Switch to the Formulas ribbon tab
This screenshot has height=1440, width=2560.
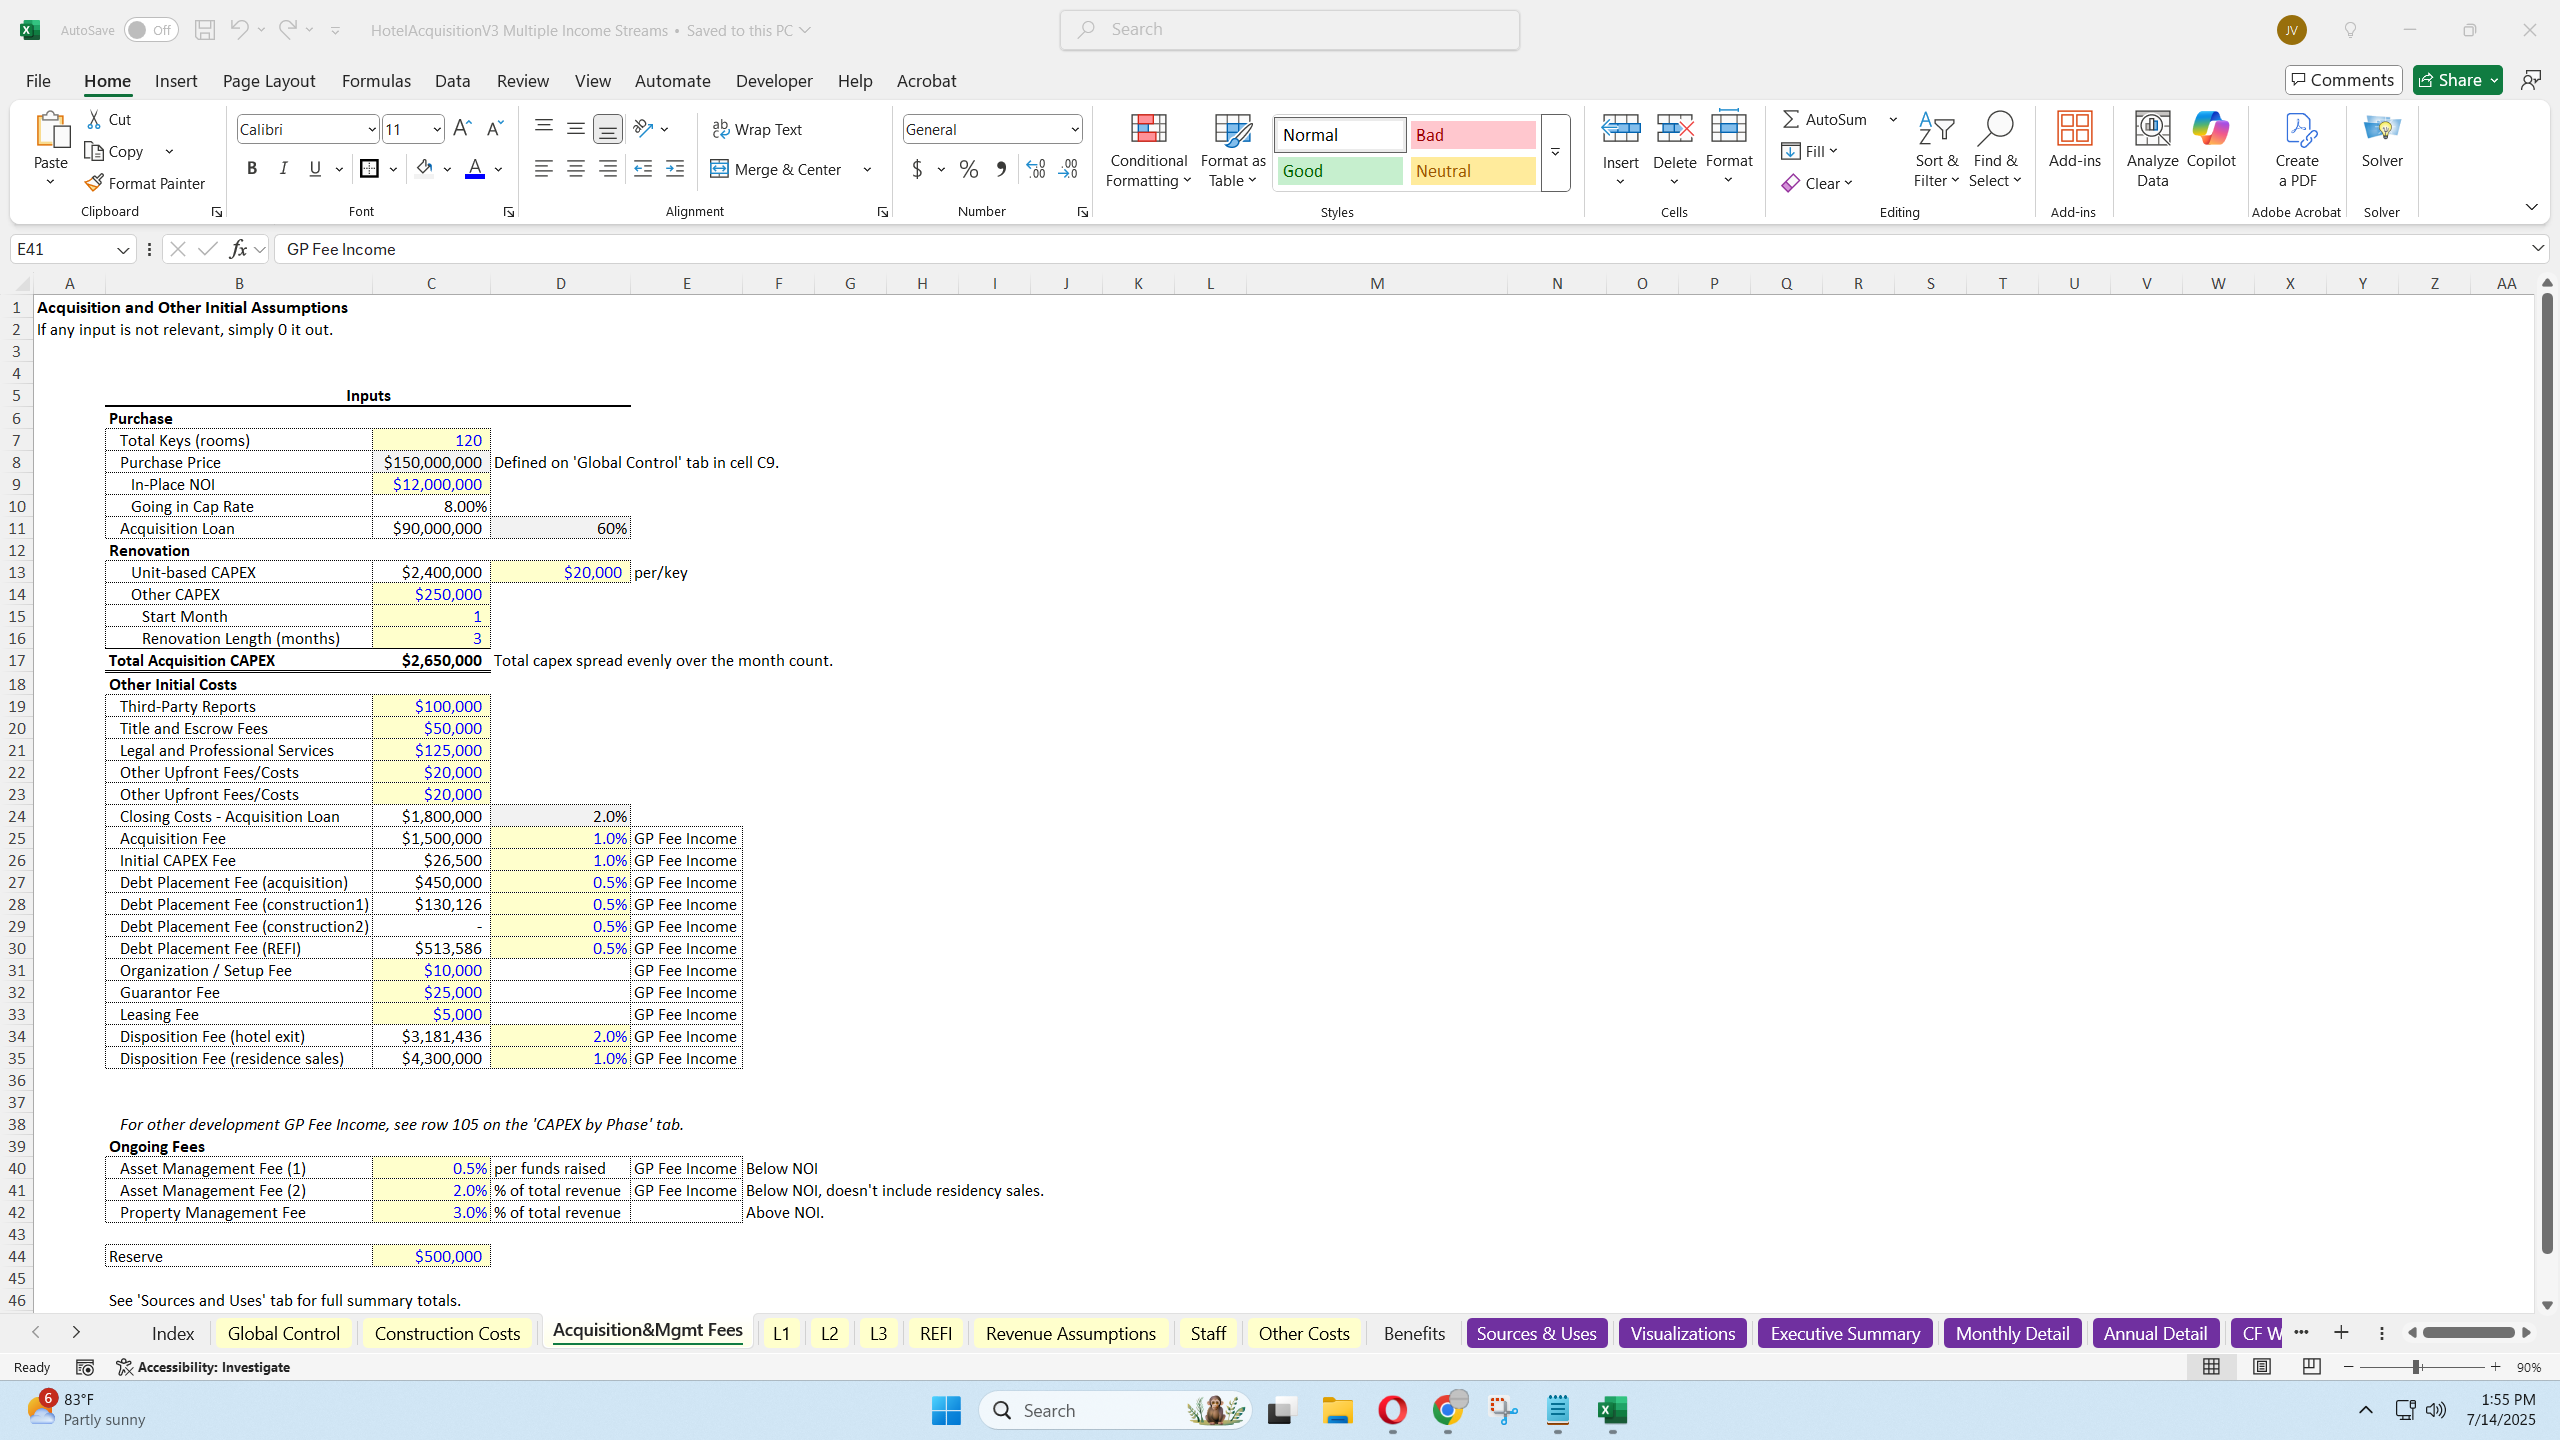click(x=376, y=81)
